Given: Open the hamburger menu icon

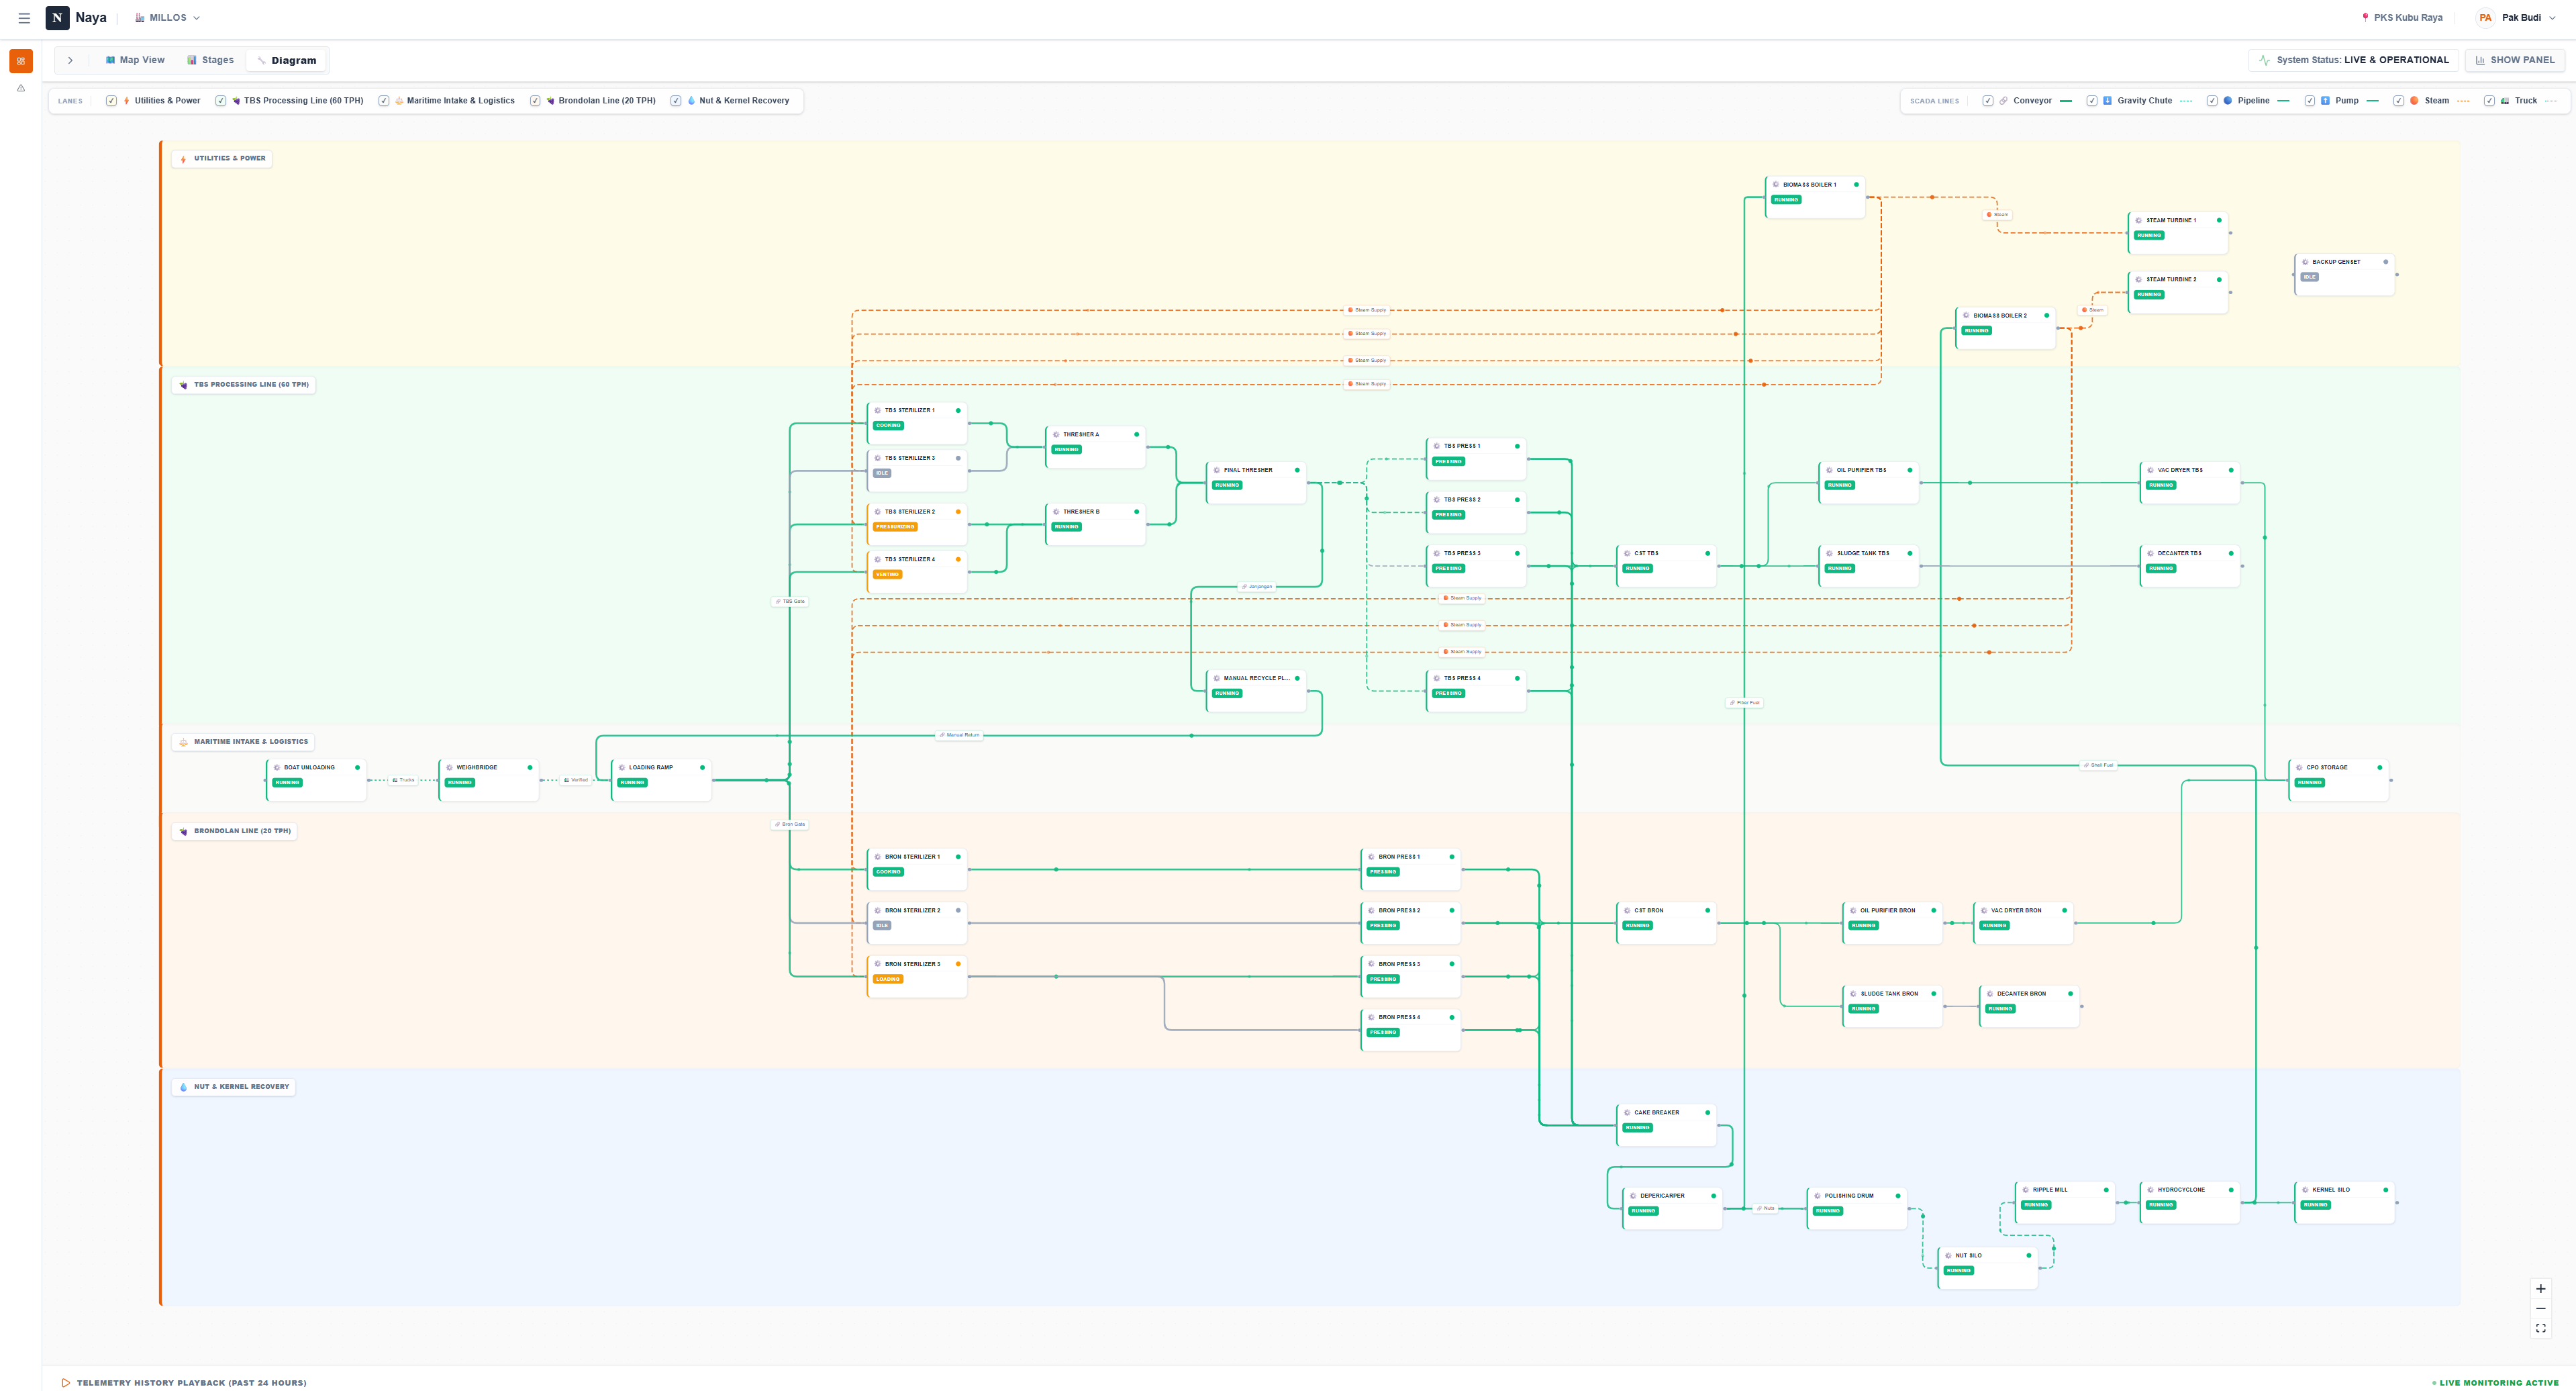Looking at the screenshot, I should tap(24, 18).
